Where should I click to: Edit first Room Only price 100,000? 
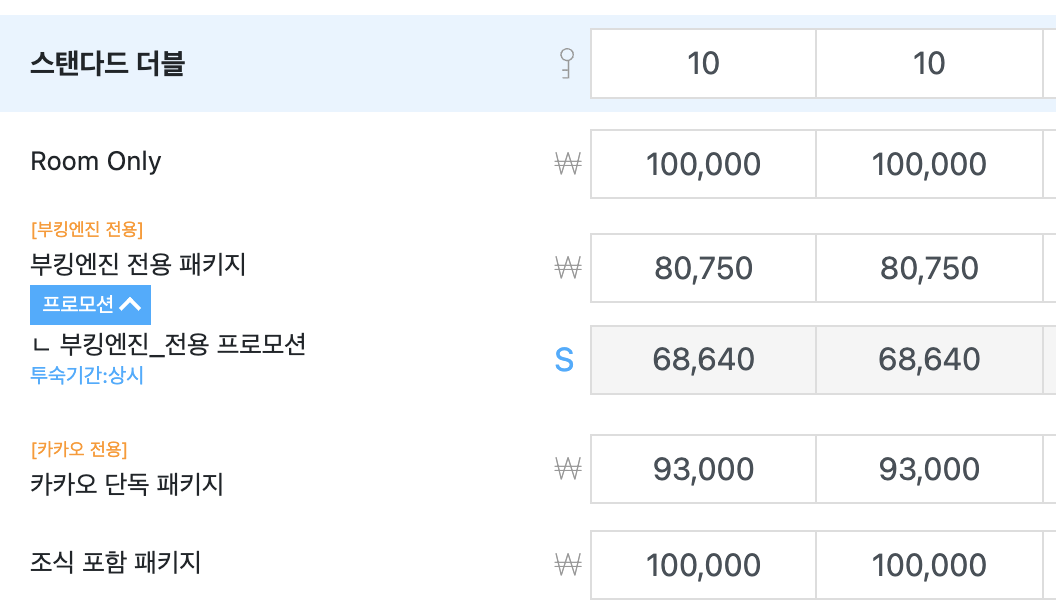click(x=703, y=164)
